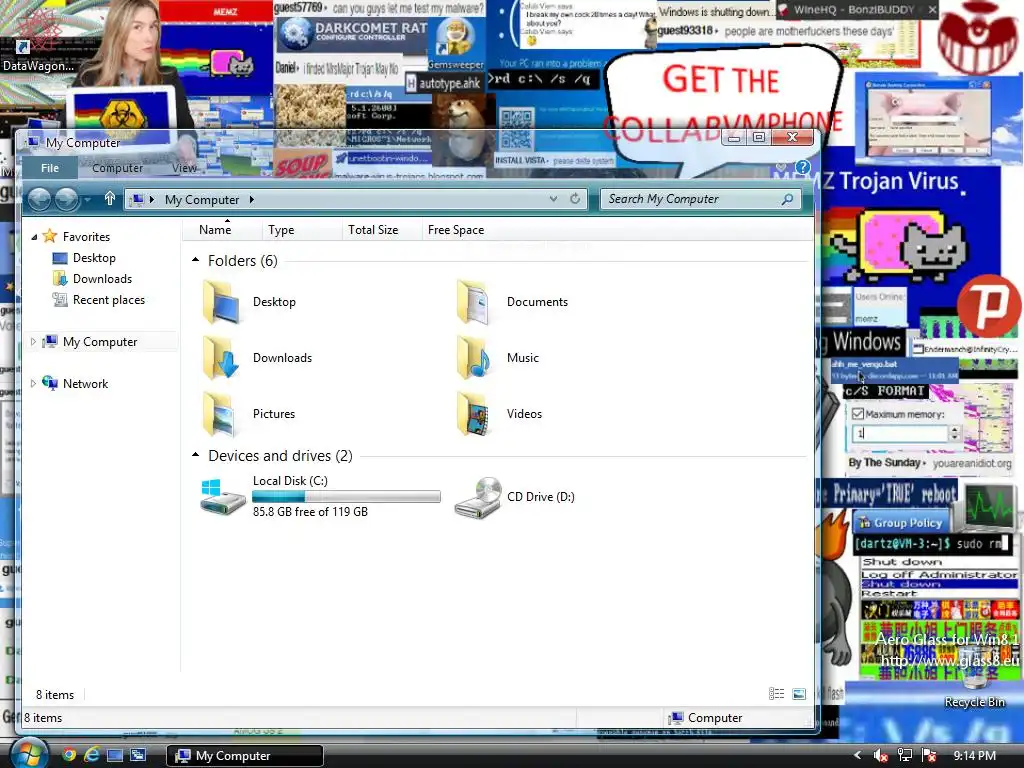Screen dimensions: 1024x768
Task: Refresh the My Computer address bar
Action: [575, 199]
